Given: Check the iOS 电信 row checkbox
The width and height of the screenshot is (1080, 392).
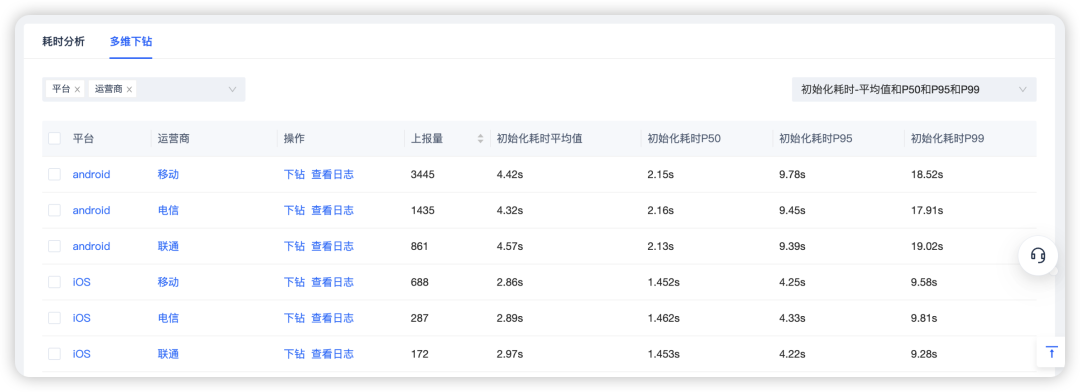Looking at the screenshot, I should coord(54,318).
